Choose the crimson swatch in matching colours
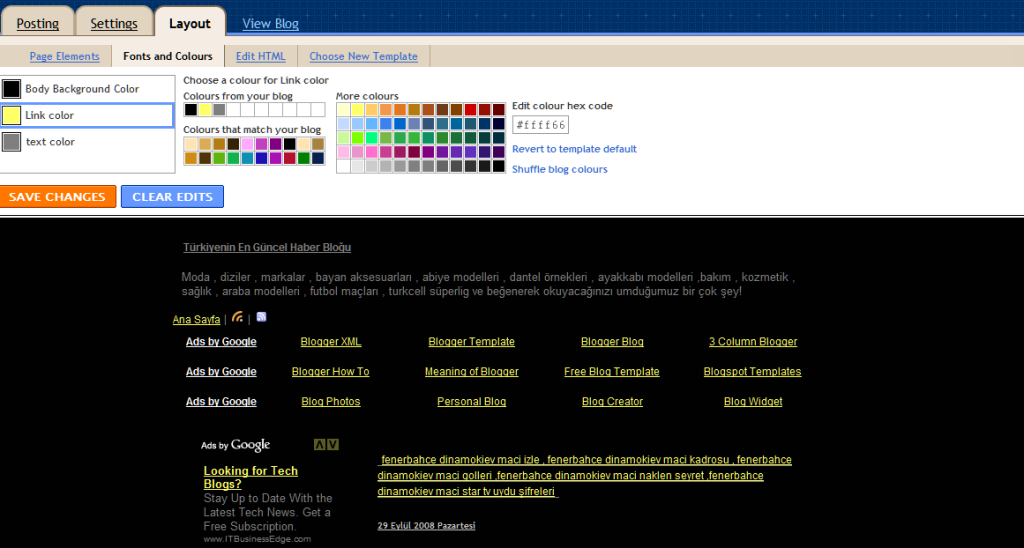This screenshot has height=548, width=1024. 289,158
